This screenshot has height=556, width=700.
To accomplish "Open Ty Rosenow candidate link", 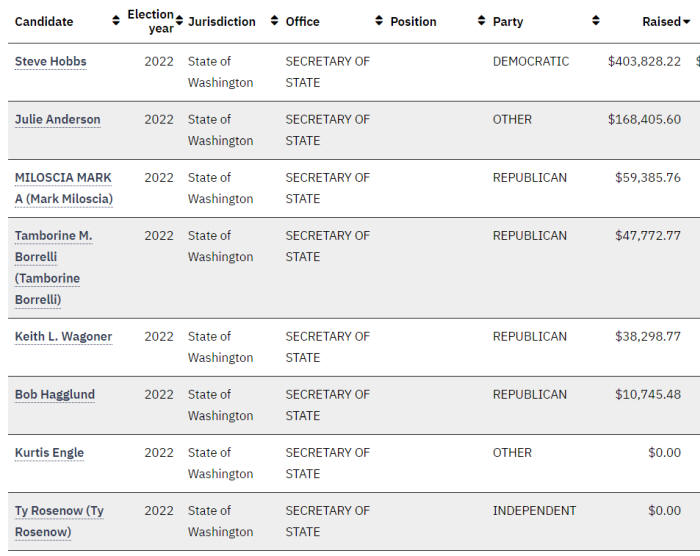I will (59, 521).
